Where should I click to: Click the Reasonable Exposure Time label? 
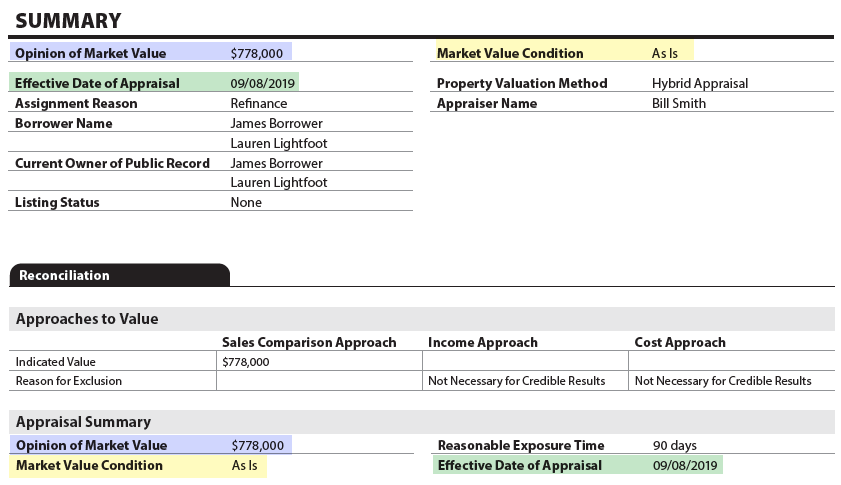[x=521, y=445]
